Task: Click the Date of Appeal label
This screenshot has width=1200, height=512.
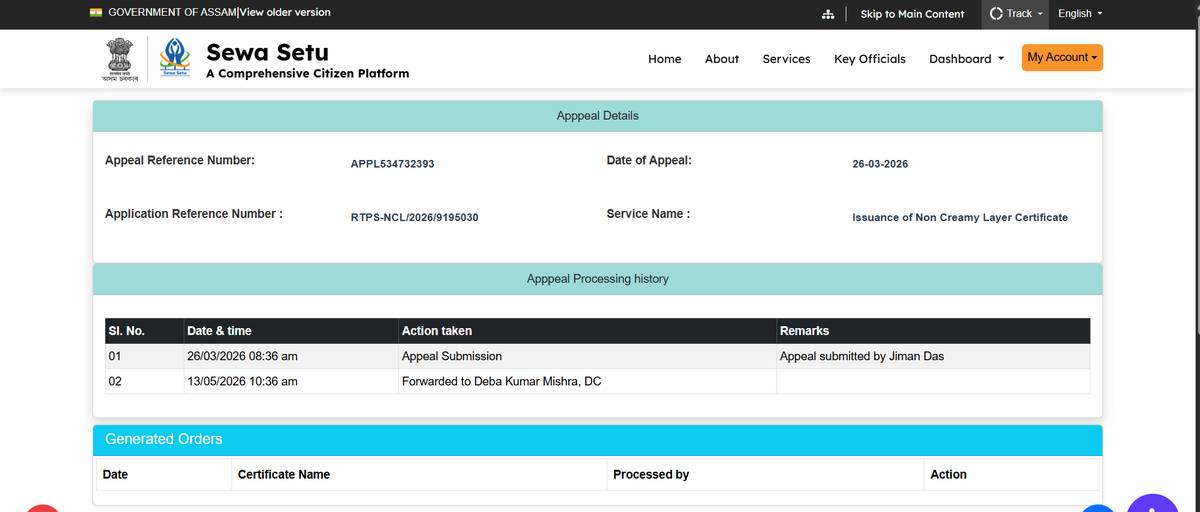Action: coord(649,160)
